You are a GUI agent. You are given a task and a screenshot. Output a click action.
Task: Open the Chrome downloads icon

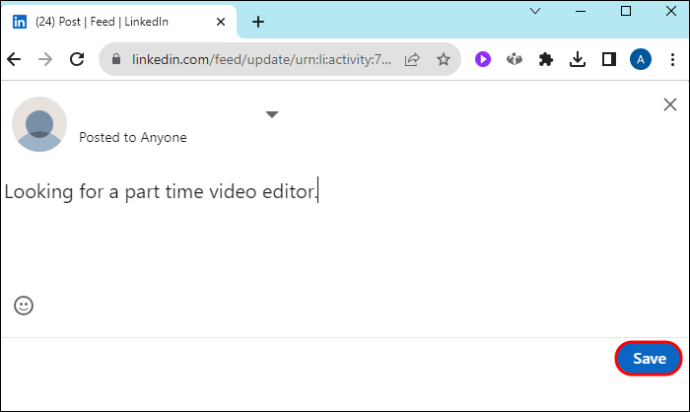[x=577, y=59]
